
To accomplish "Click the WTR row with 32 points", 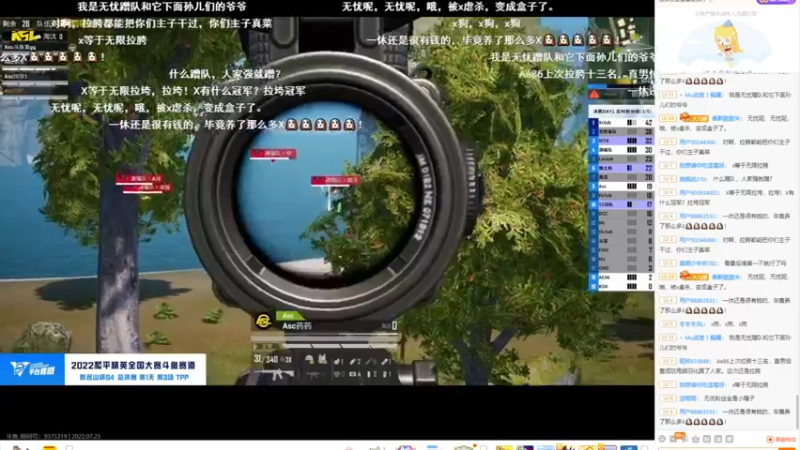I will 621,141.
